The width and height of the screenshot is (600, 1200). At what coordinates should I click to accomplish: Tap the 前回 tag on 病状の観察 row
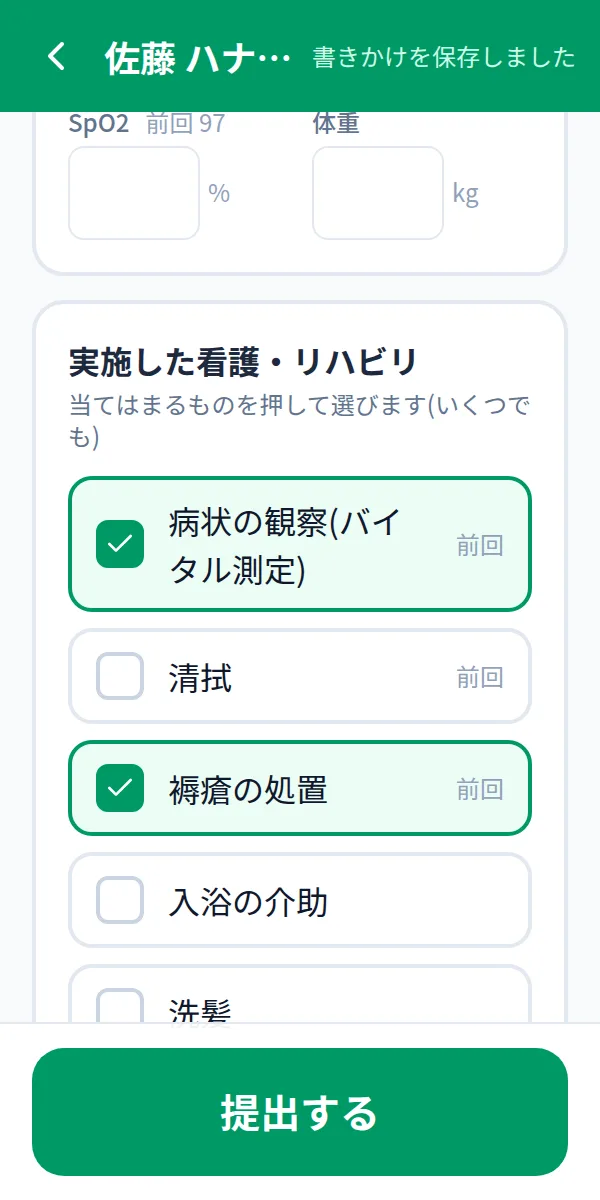click(480, 545)
